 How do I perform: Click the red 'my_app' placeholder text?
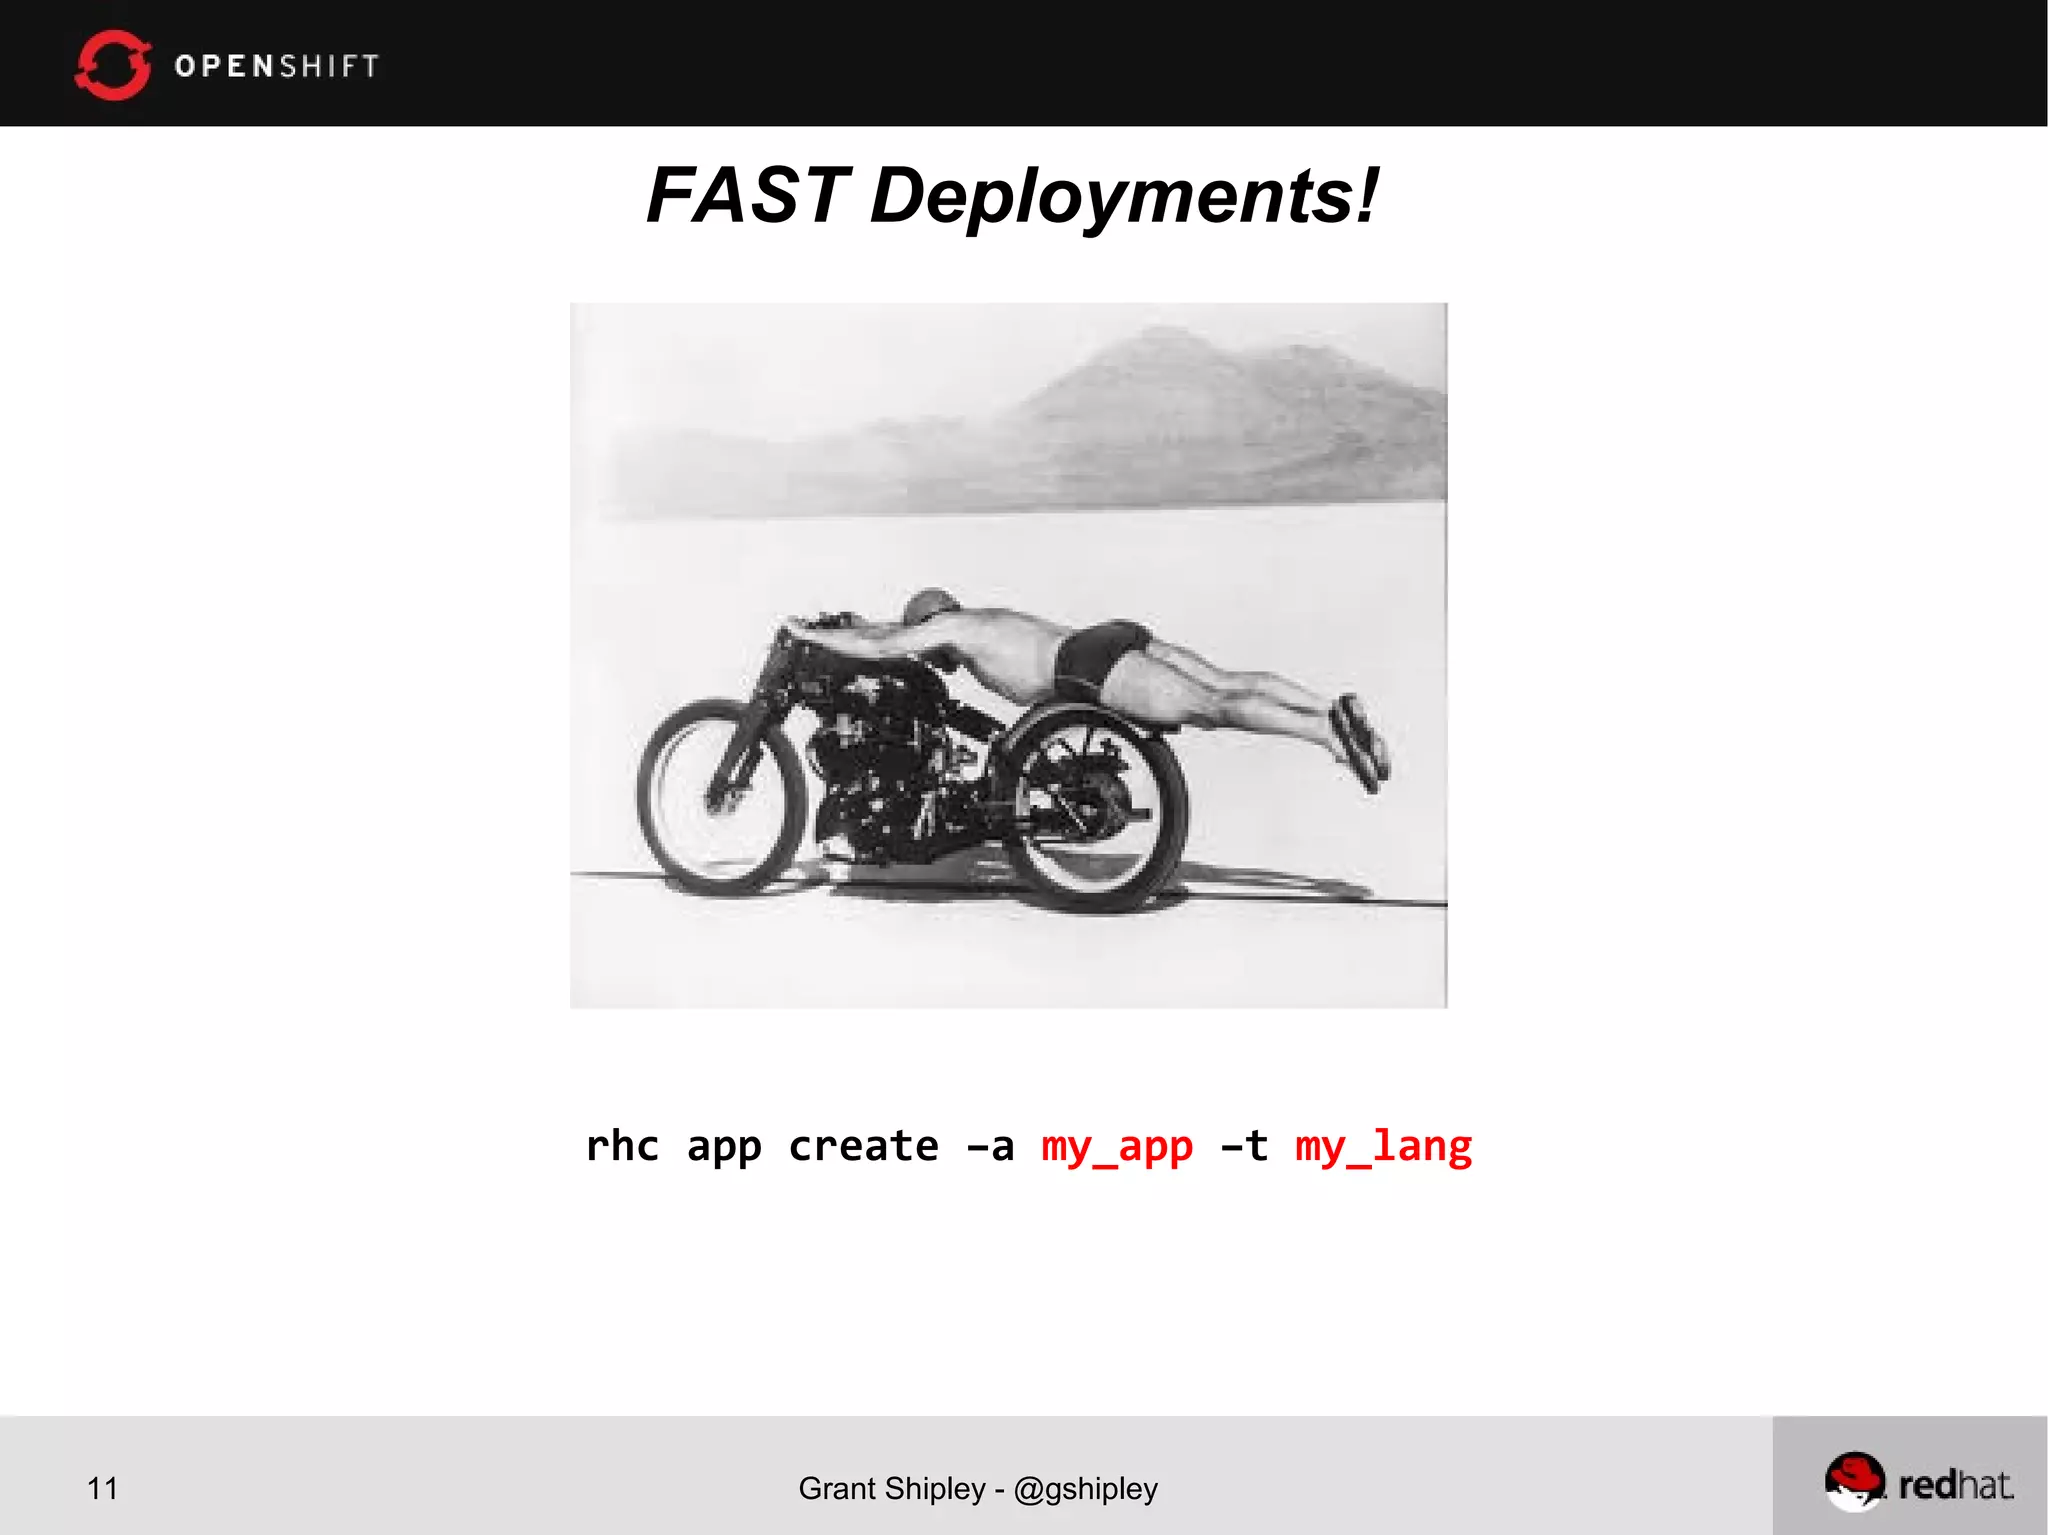1117,1148
